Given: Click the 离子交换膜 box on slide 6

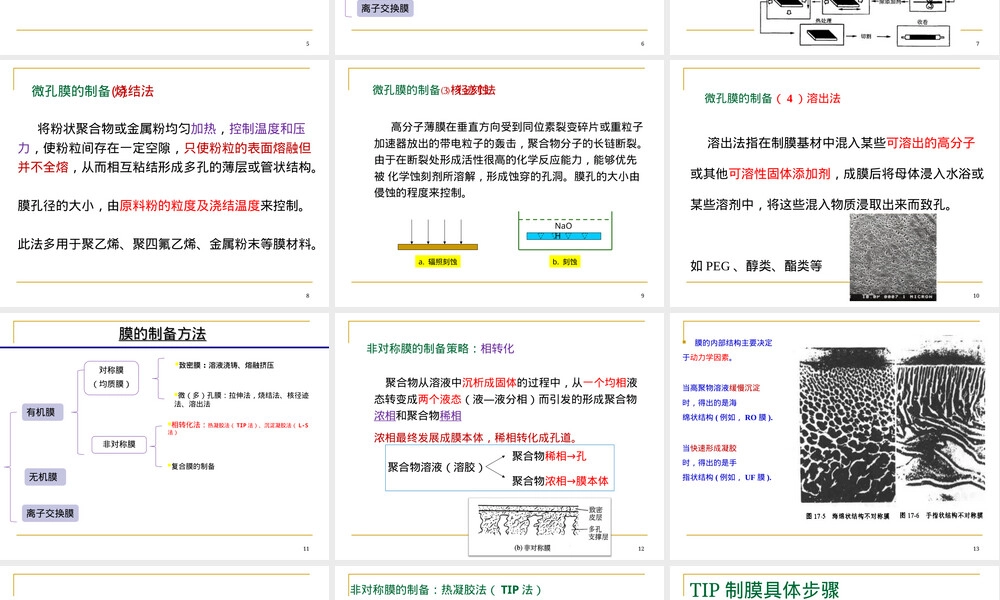Looking at the screenshot, I should (385, 8).
